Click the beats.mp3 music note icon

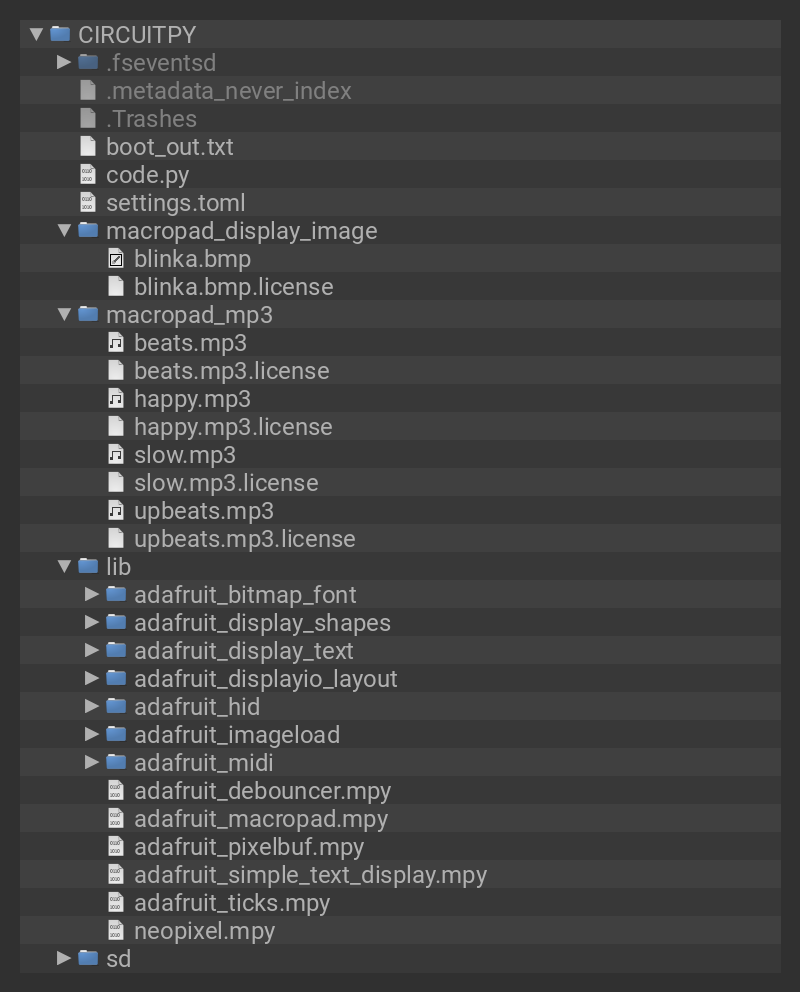(116, 343)
